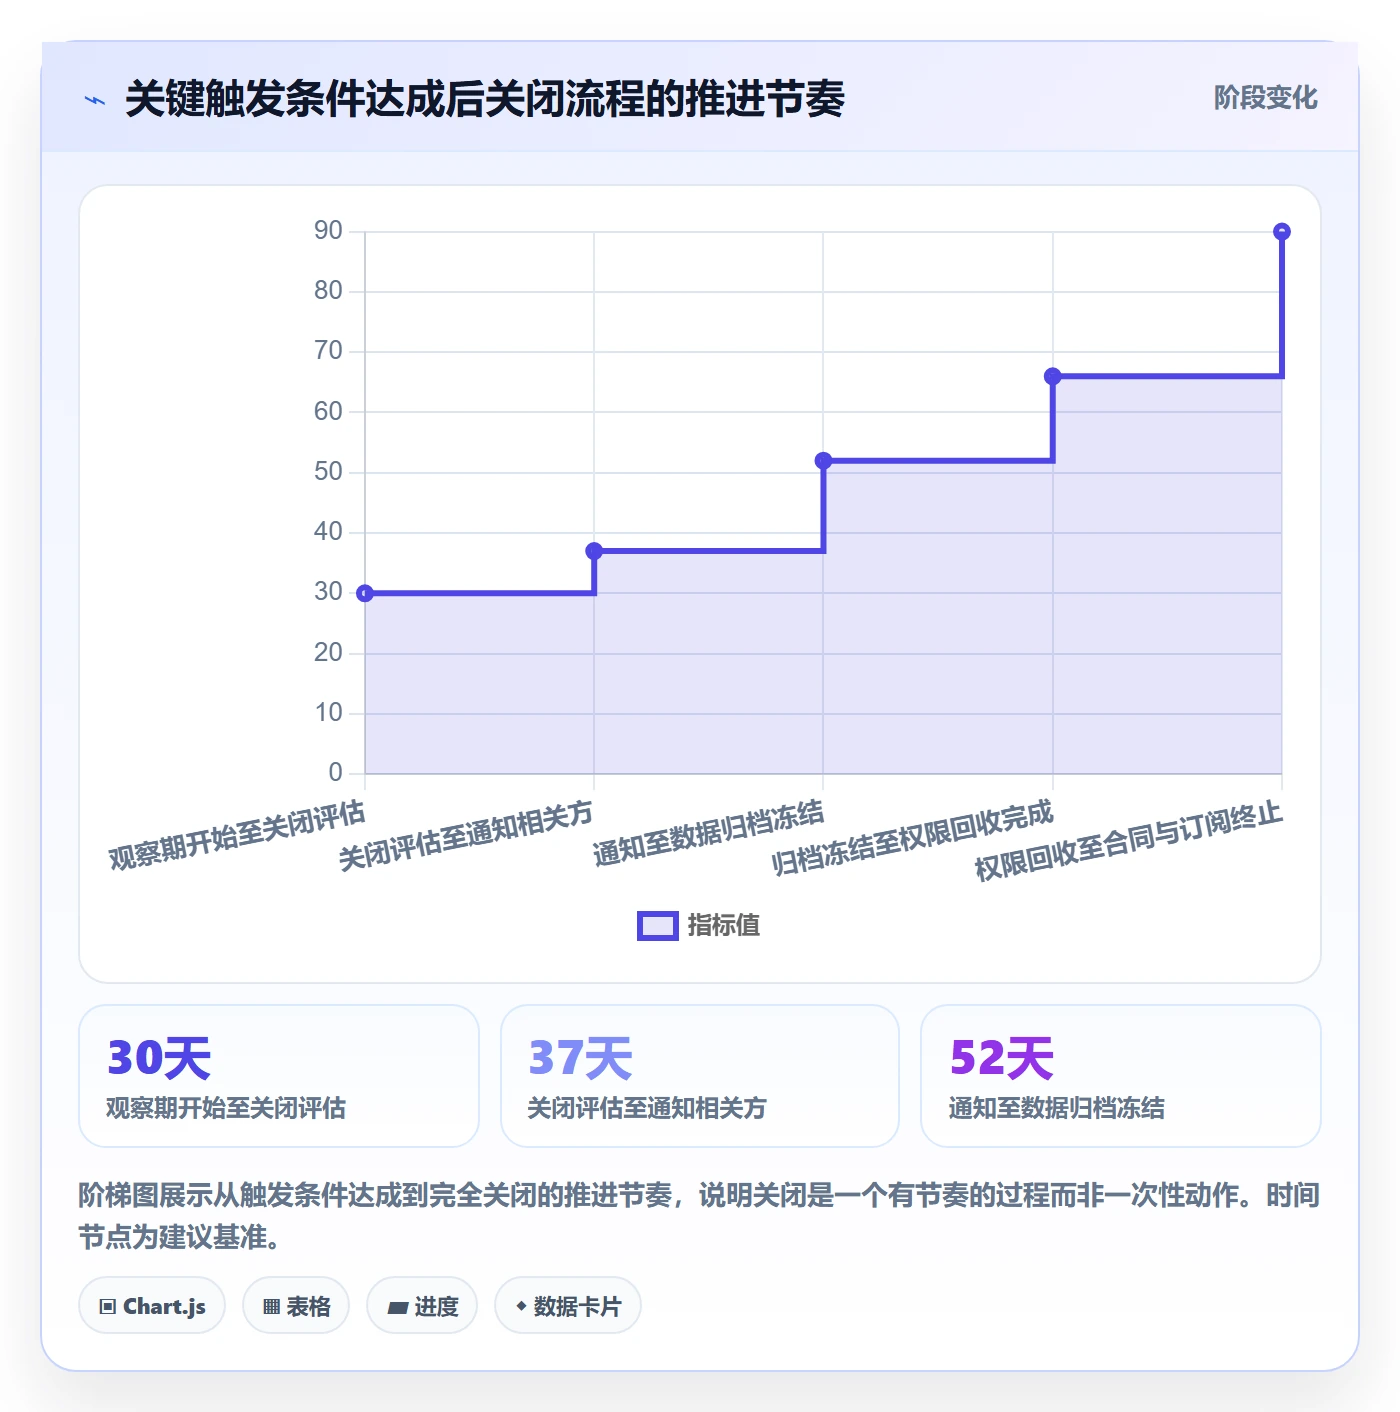Click the bar icon in 进度 tag

coord(397,1307)
